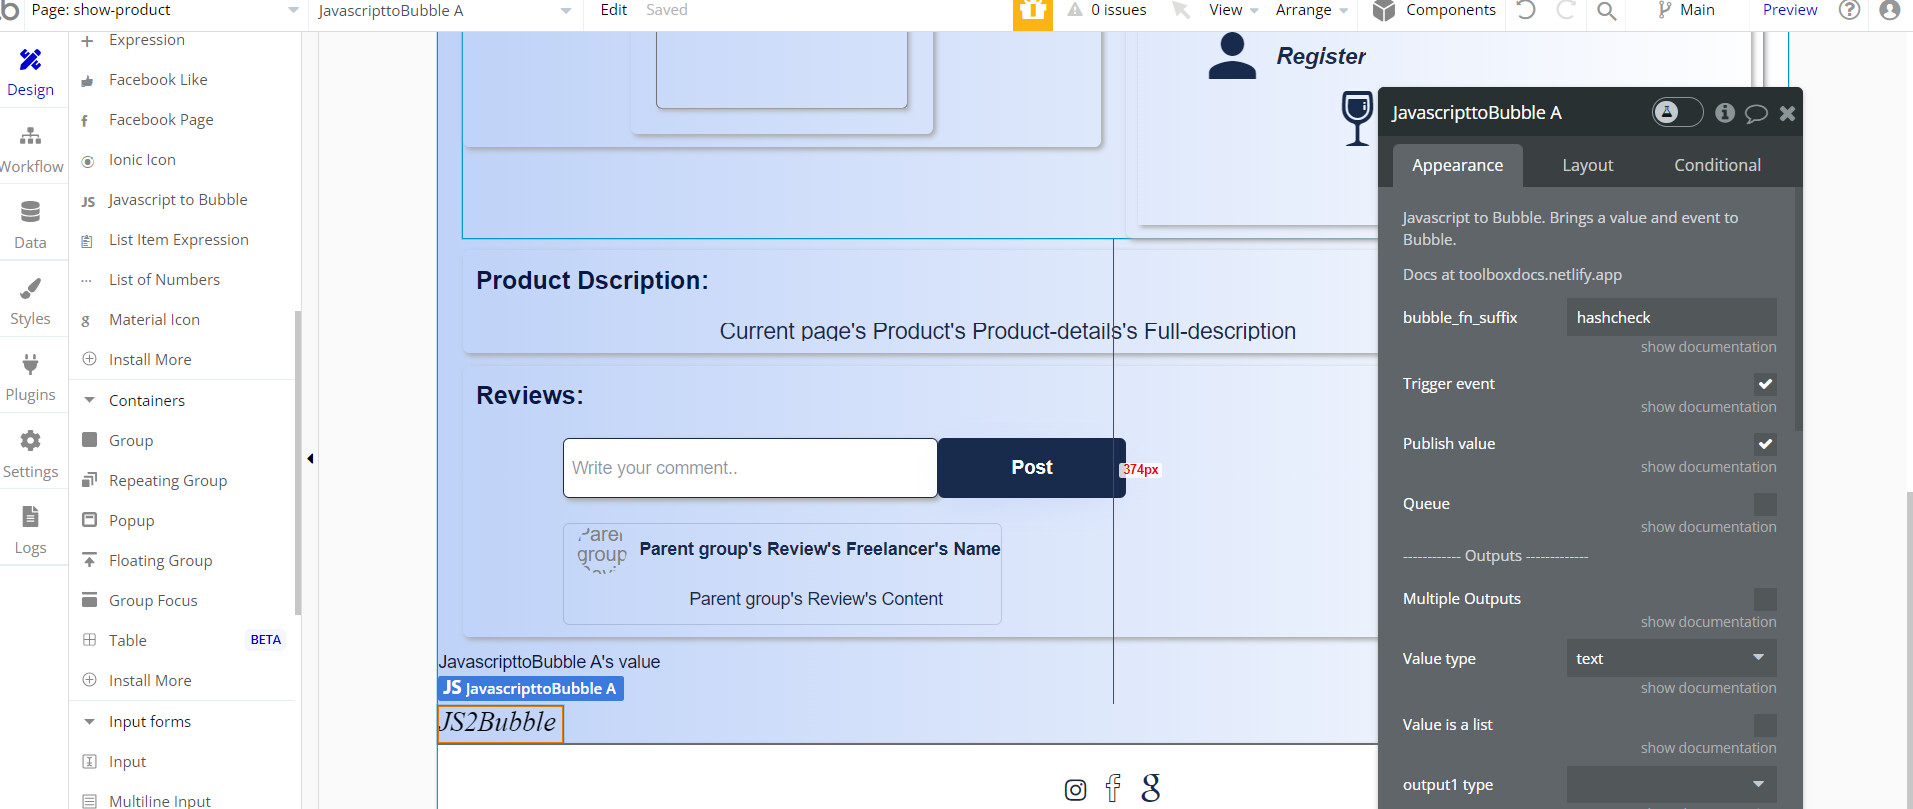Click the undo icon in top bar

1526,10
